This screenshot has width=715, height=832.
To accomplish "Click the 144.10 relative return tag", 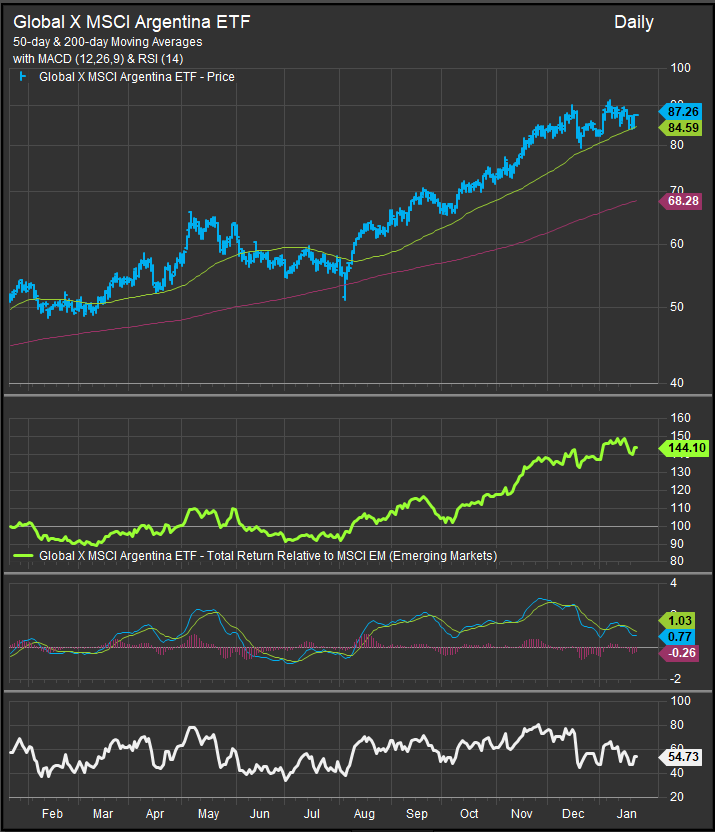I will click(684, 448).
